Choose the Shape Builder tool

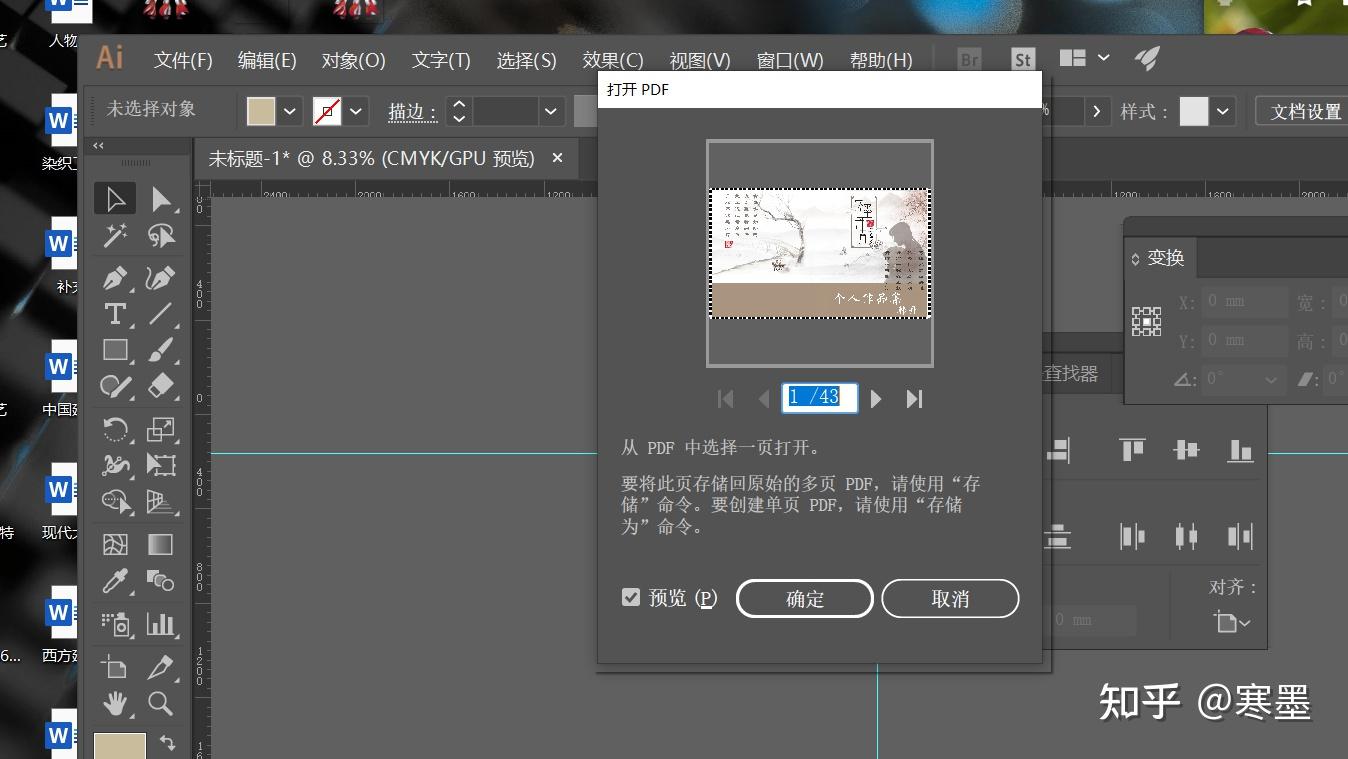coord(115,500)
